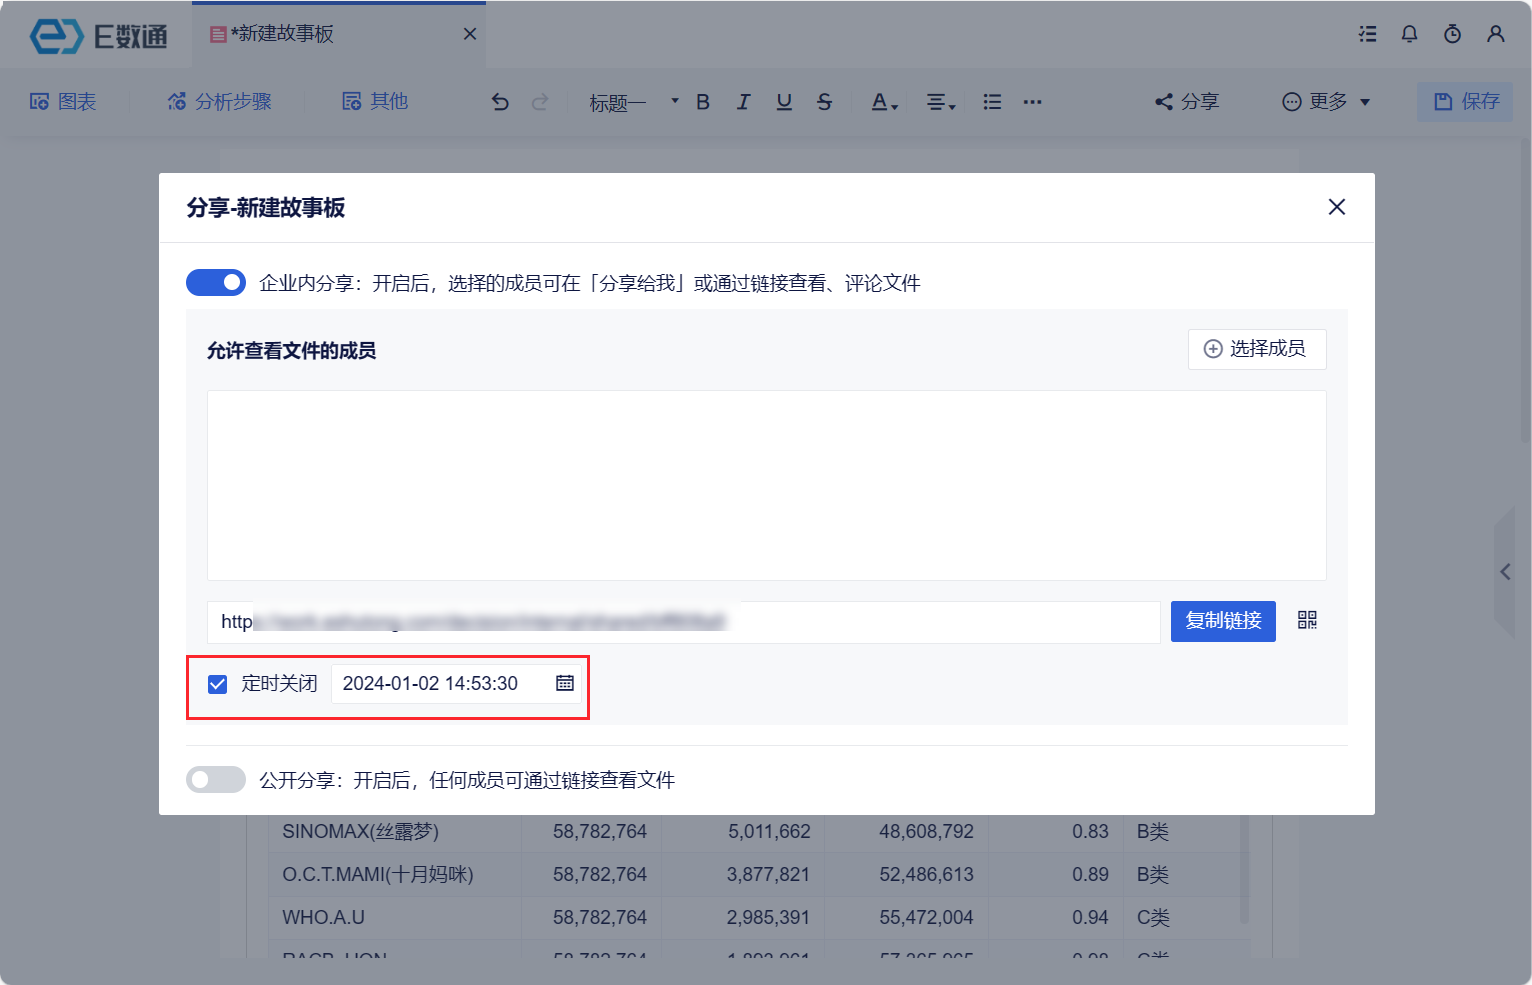Viewport: 1532px width, 985px height.
Task: Click the 2,985,391 value
Action: click(x=768, y=918)
